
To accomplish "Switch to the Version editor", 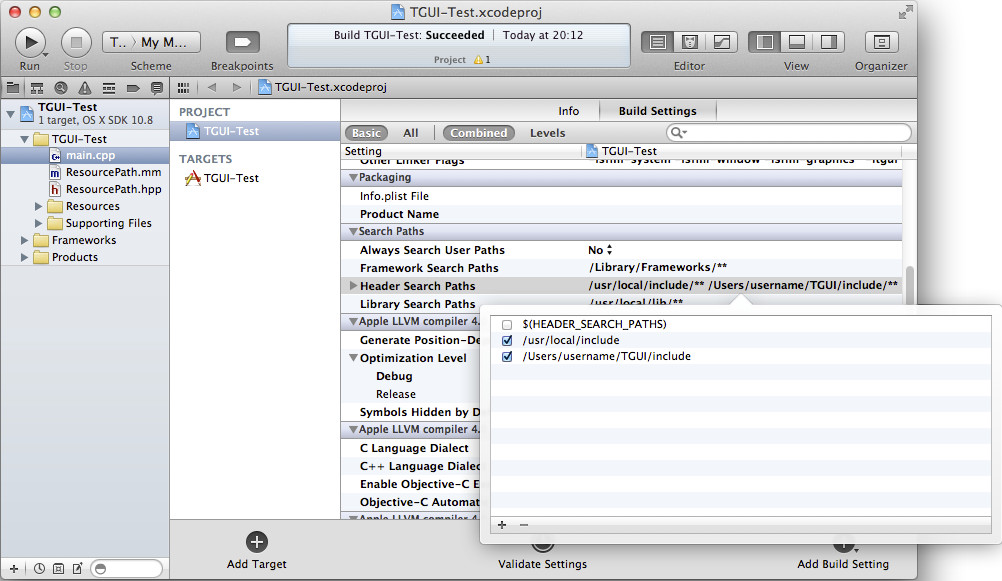I will [x=721, y=42].
